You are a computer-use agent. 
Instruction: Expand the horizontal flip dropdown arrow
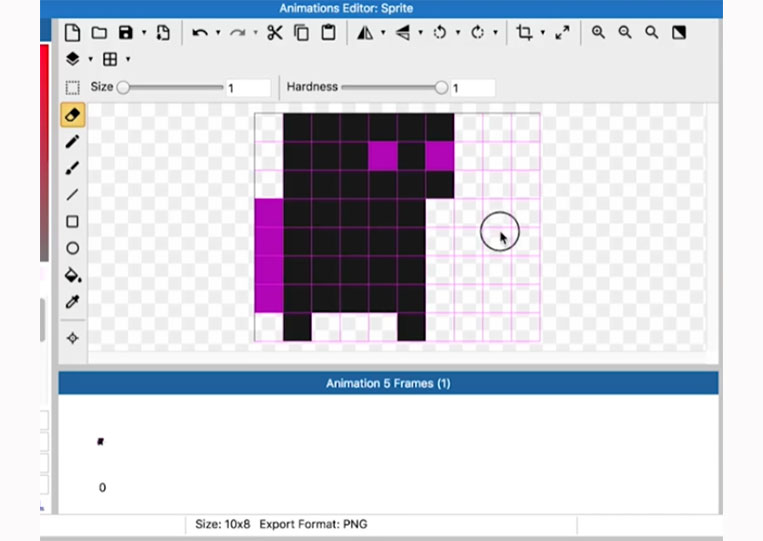(383, 33)
